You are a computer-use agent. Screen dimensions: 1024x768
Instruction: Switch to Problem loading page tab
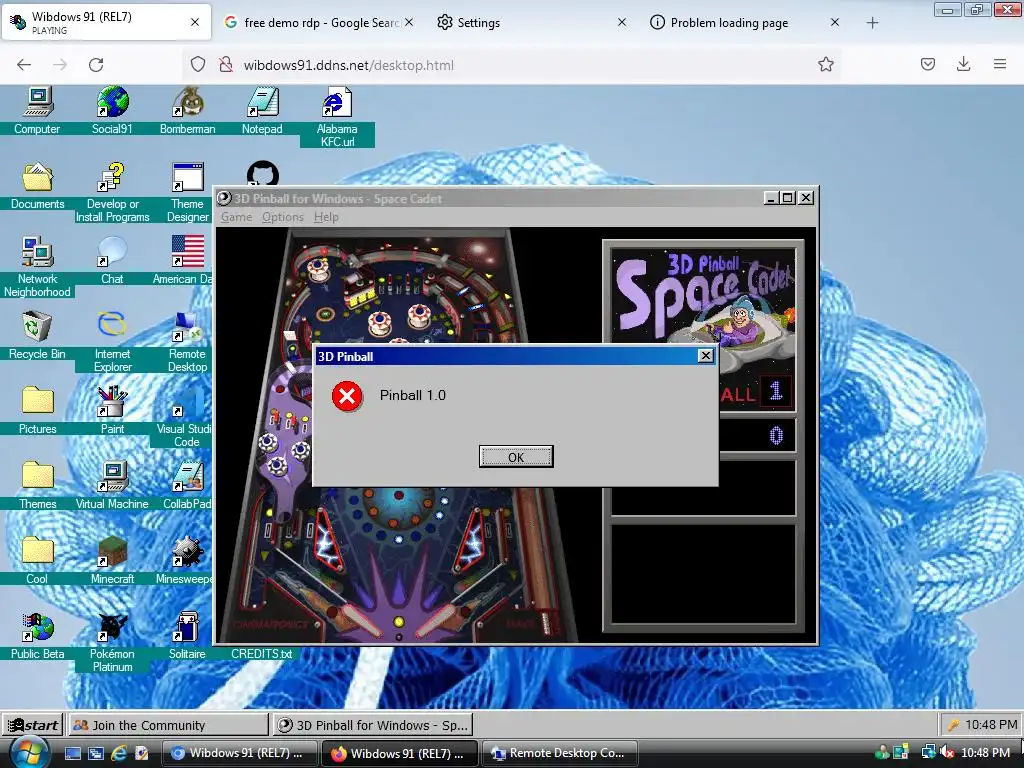click(x=744, y=22)
